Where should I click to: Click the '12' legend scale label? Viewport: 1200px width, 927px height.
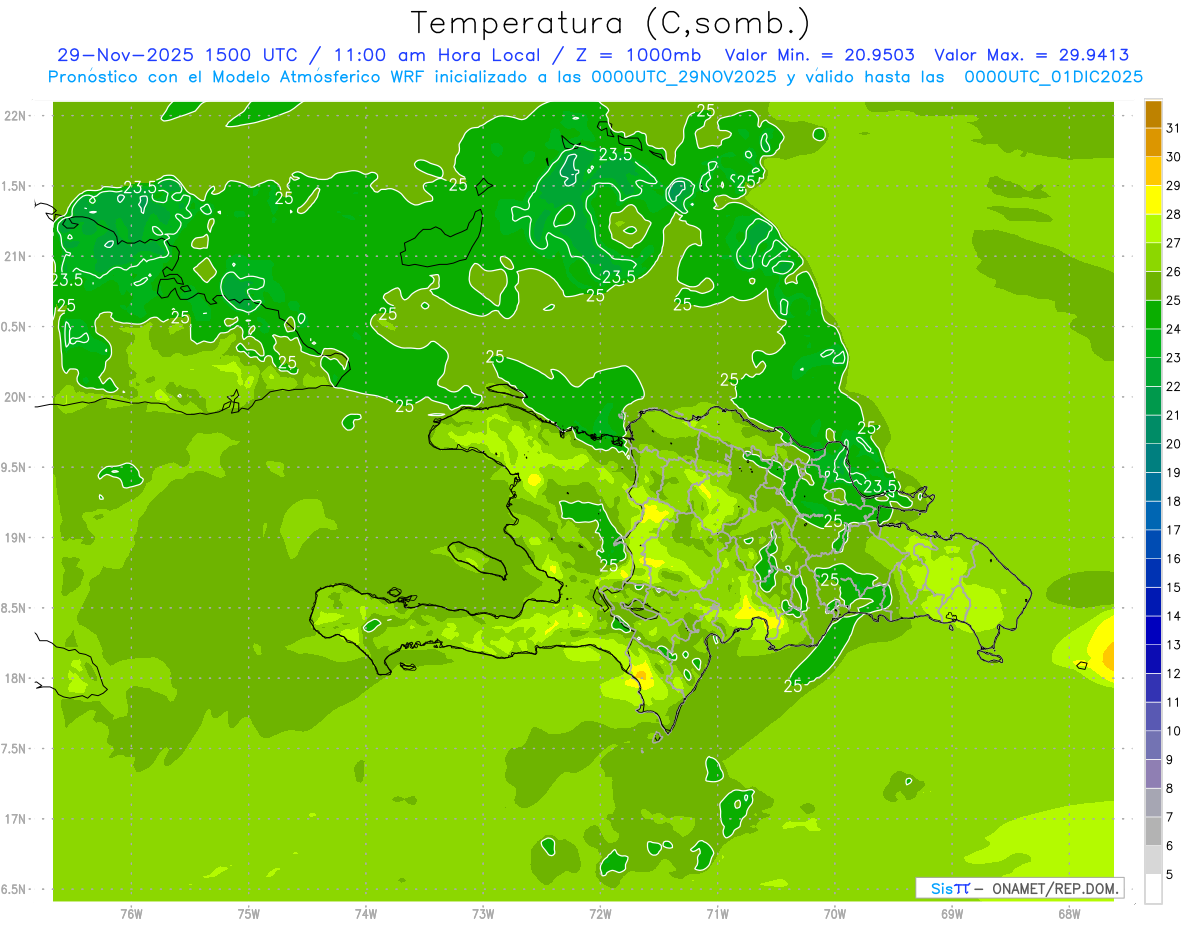point(1174,674)
